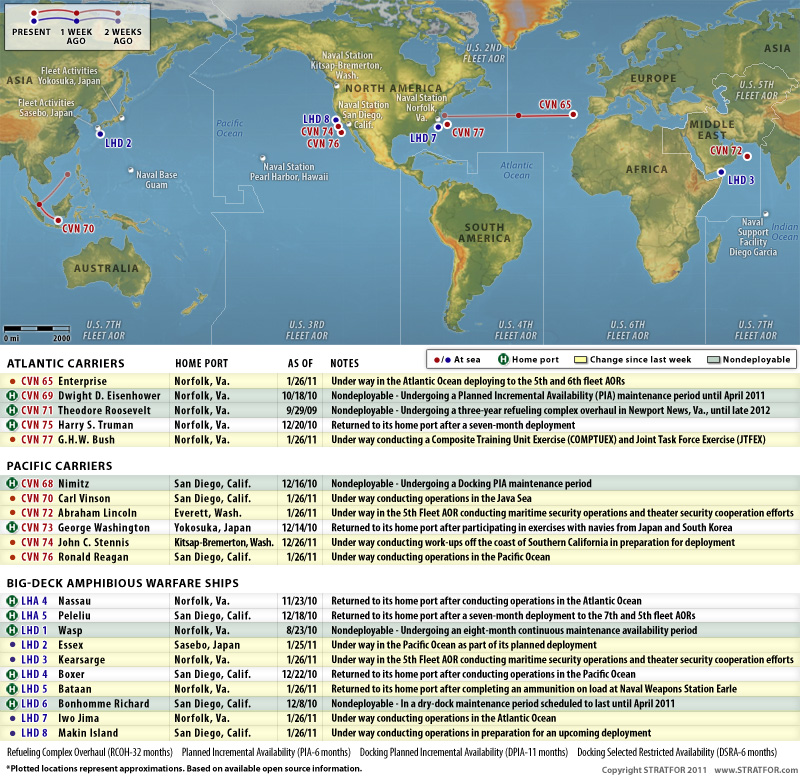Click the at-sea red dot for CVN 65 Enterprise

(12, 381)
